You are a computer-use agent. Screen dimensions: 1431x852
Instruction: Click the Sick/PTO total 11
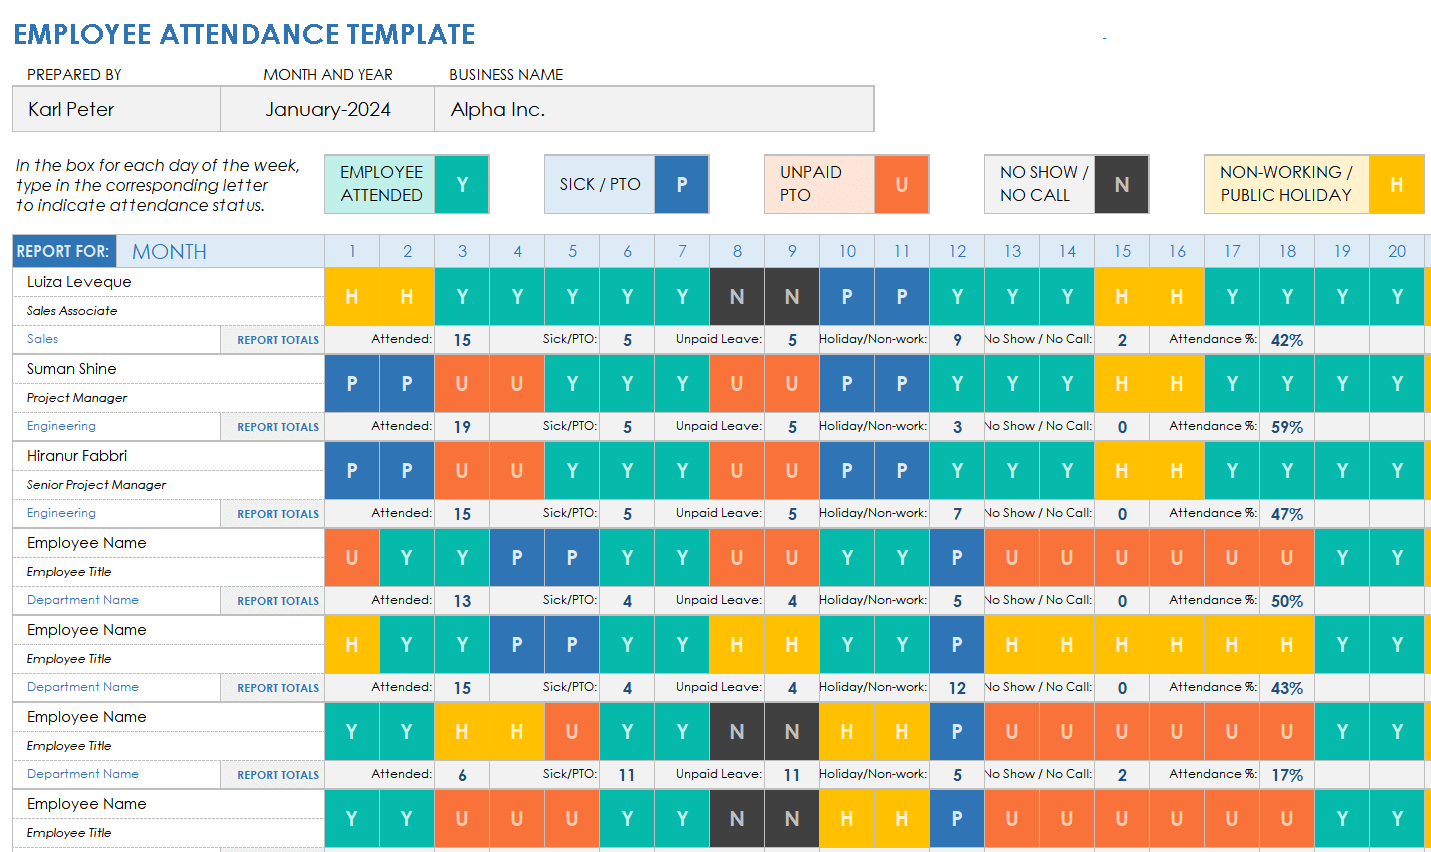click(x=627, y=775)
